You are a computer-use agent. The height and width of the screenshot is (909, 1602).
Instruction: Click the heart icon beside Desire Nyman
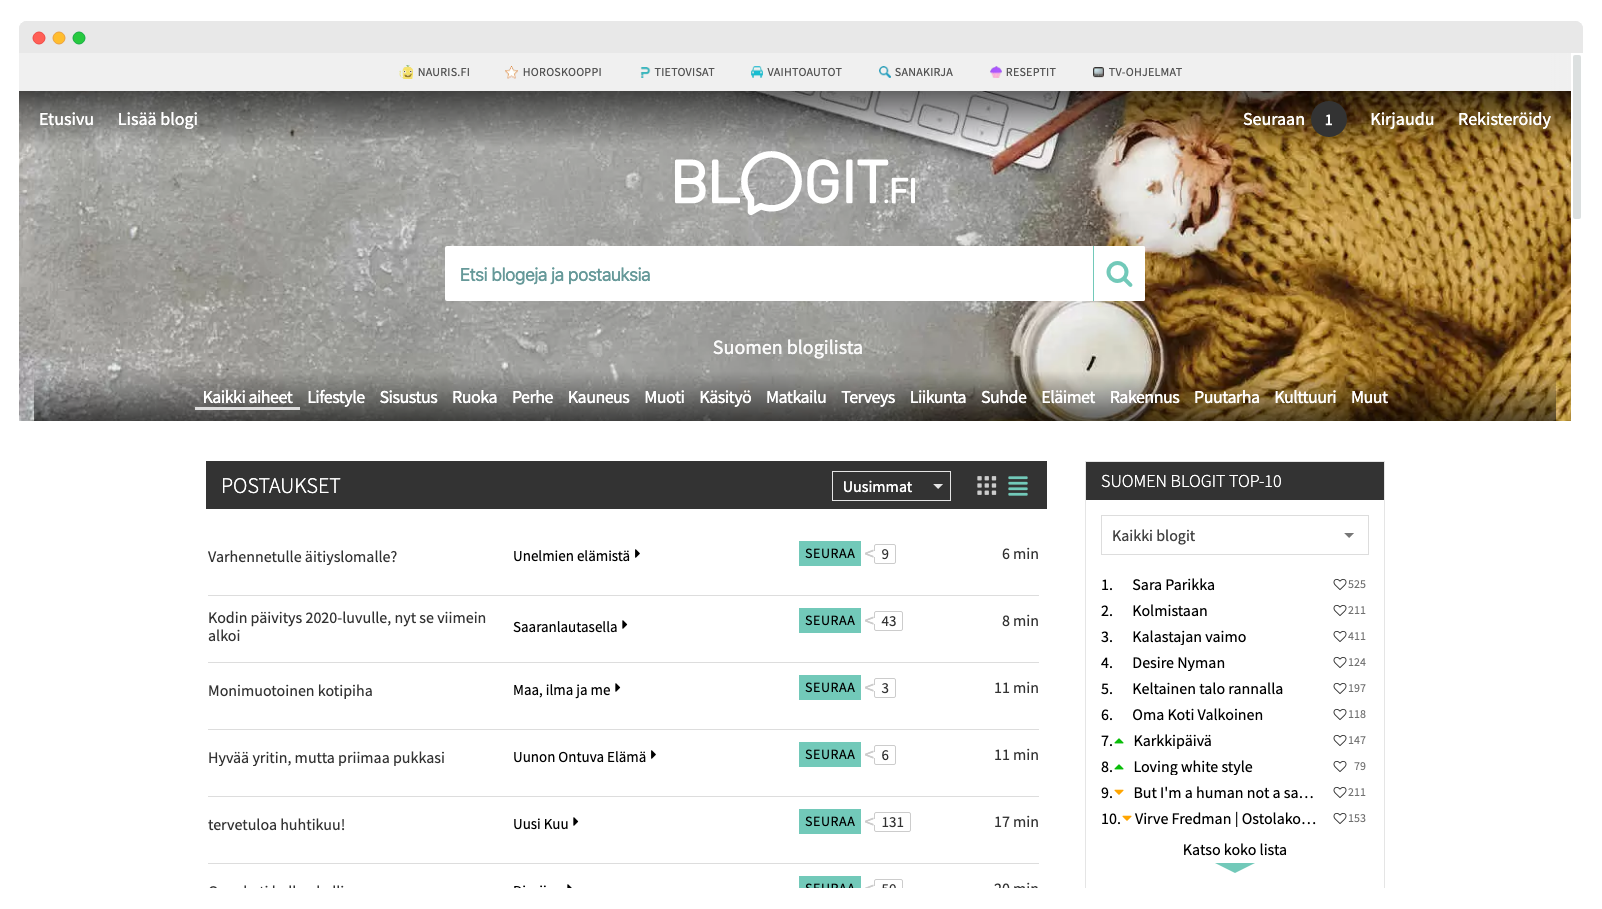(x=1339, y=662)
